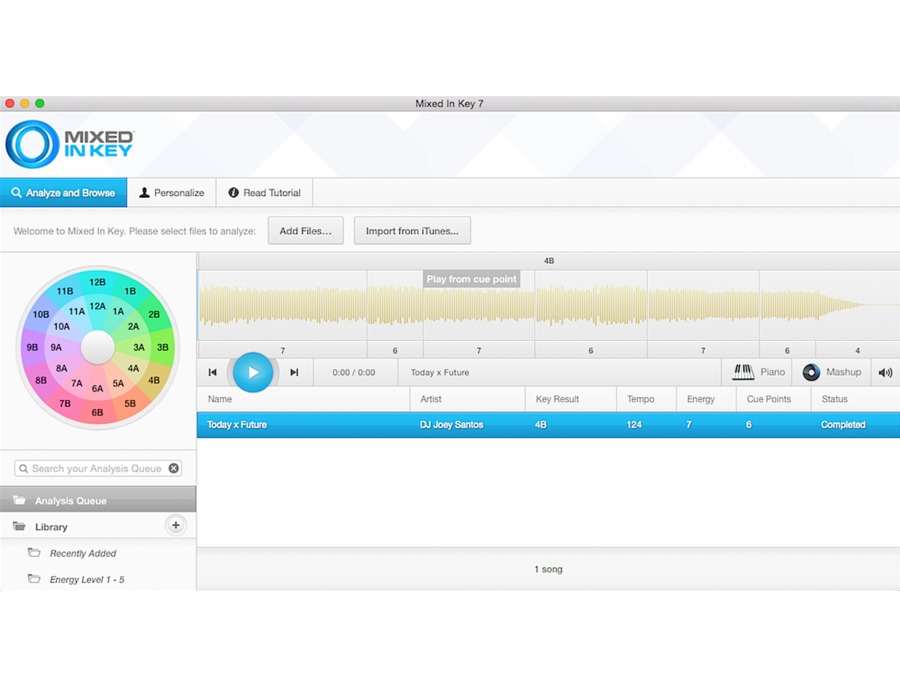Click the Mixed In Key logo
This screenshot has width=900, height=687.
(x=69, y=144)
